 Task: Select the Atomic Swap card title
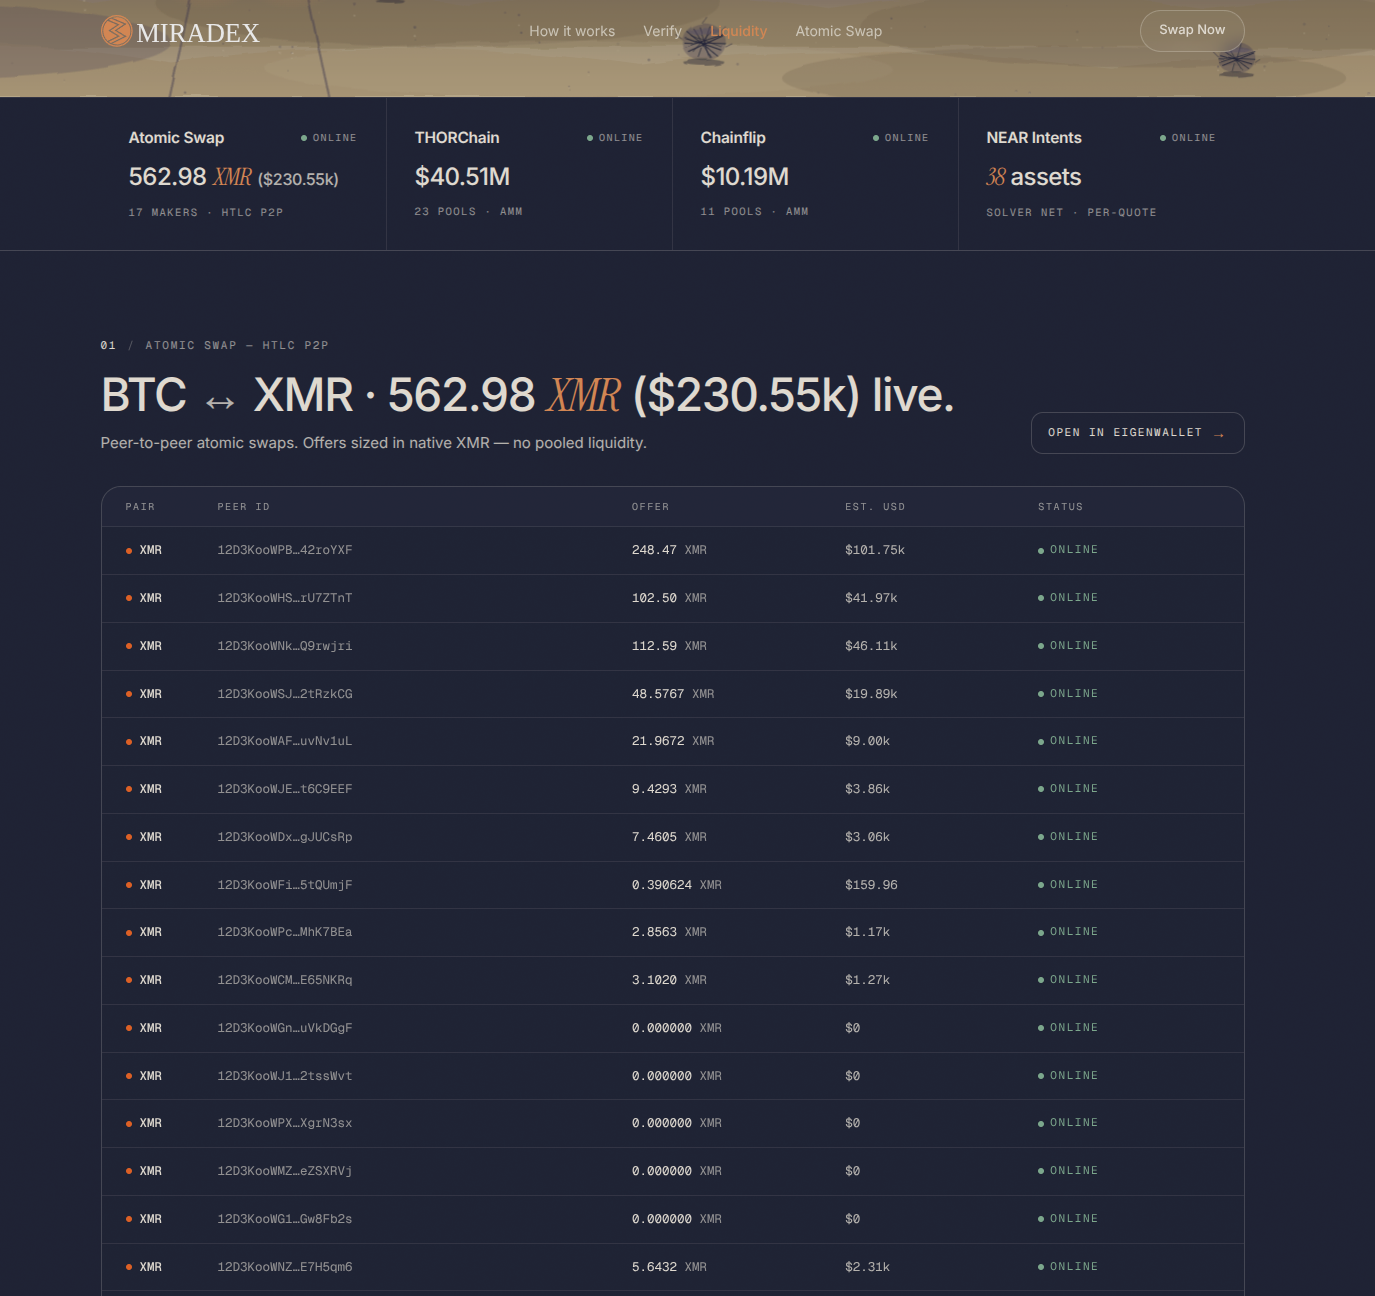click(176, 138)
